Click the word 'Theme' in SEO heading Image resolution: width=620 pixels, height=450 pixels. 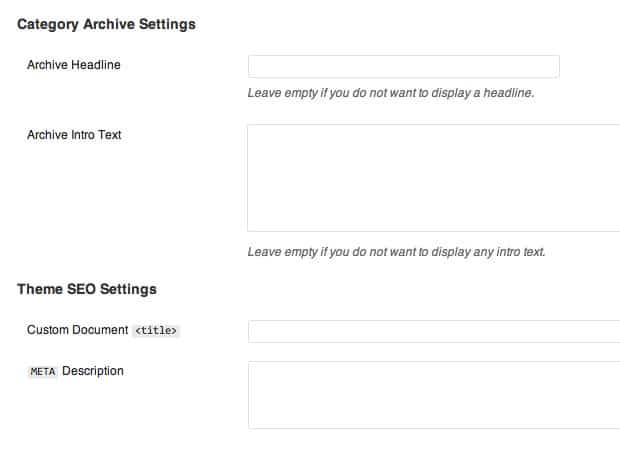tap(40, 289)
